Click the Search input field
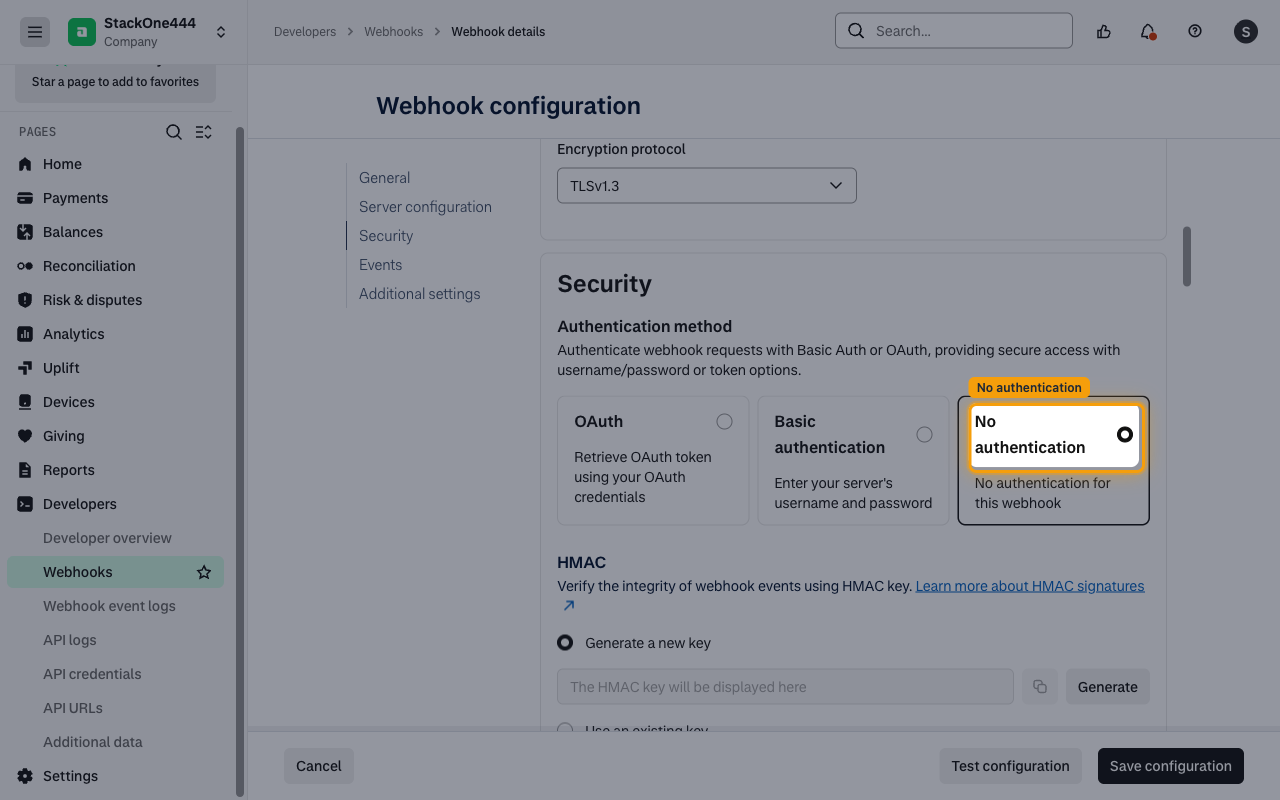The image size is (1280, 800). (x=954, y=31)
